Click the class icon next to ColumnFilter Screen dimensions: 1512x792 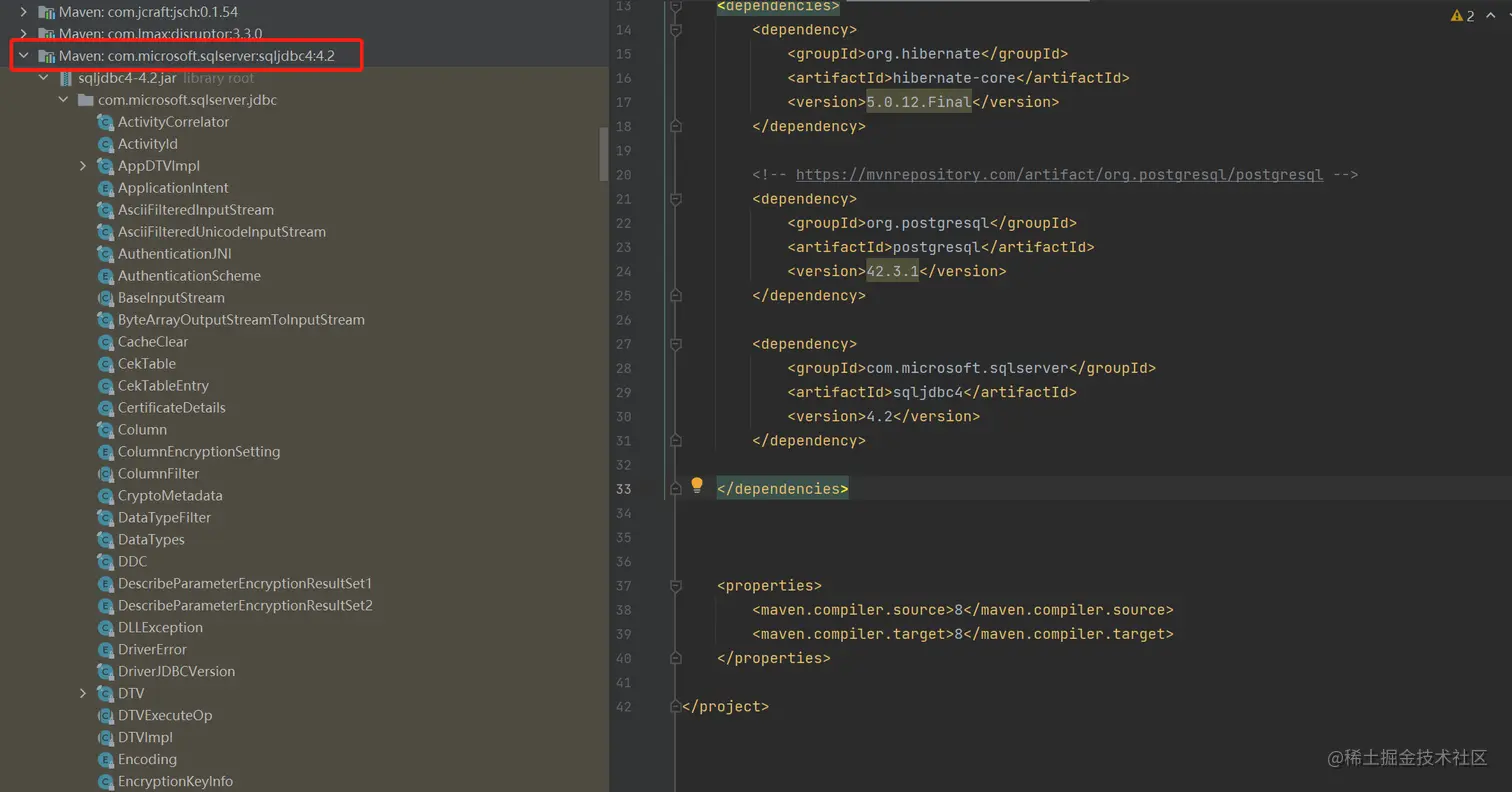click(x=105, y=474)
